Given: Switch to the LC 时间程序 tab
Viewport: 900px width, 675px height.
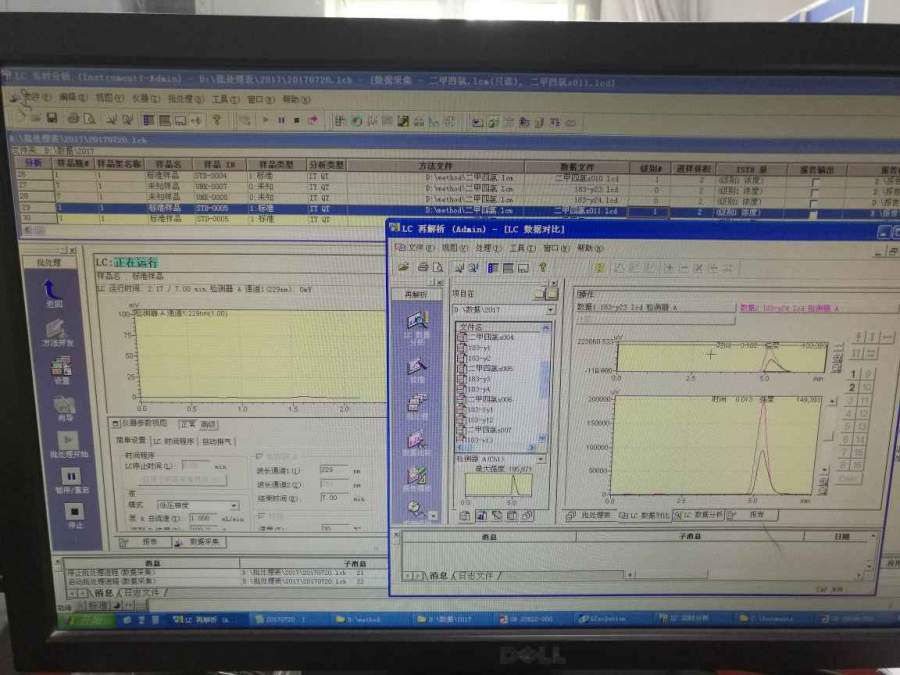Looking at the screenshot, I should [x=173, y=441].
